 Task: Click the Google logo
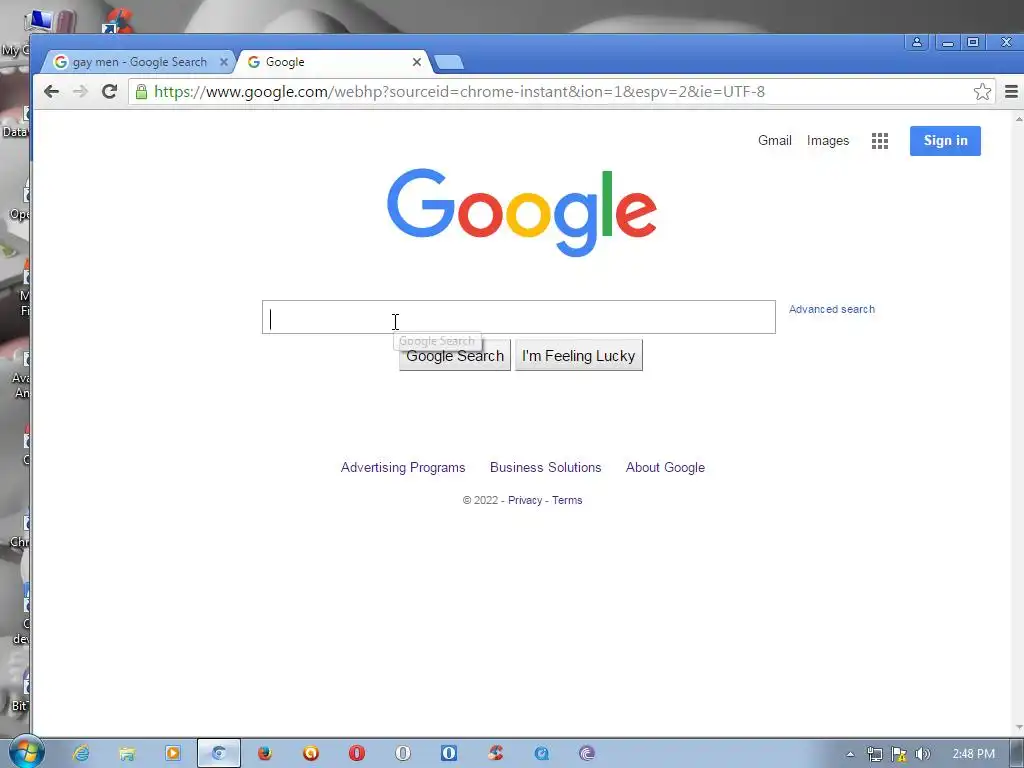point(521,212)
